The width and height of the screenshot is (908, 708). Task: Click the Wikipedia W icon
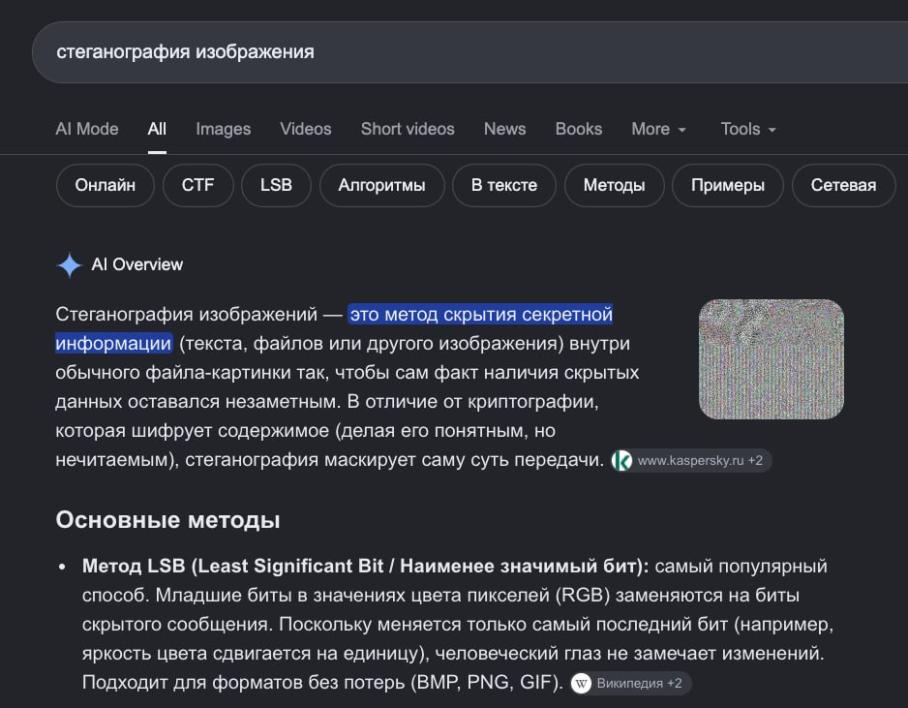(581, 684)
